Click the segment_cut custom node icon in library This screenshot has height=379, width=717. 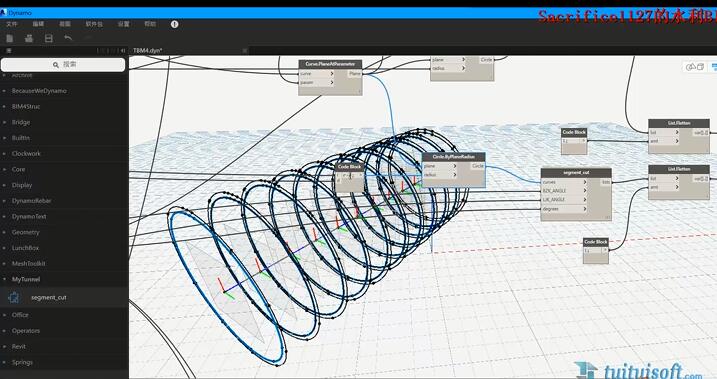tap(14, 298)
